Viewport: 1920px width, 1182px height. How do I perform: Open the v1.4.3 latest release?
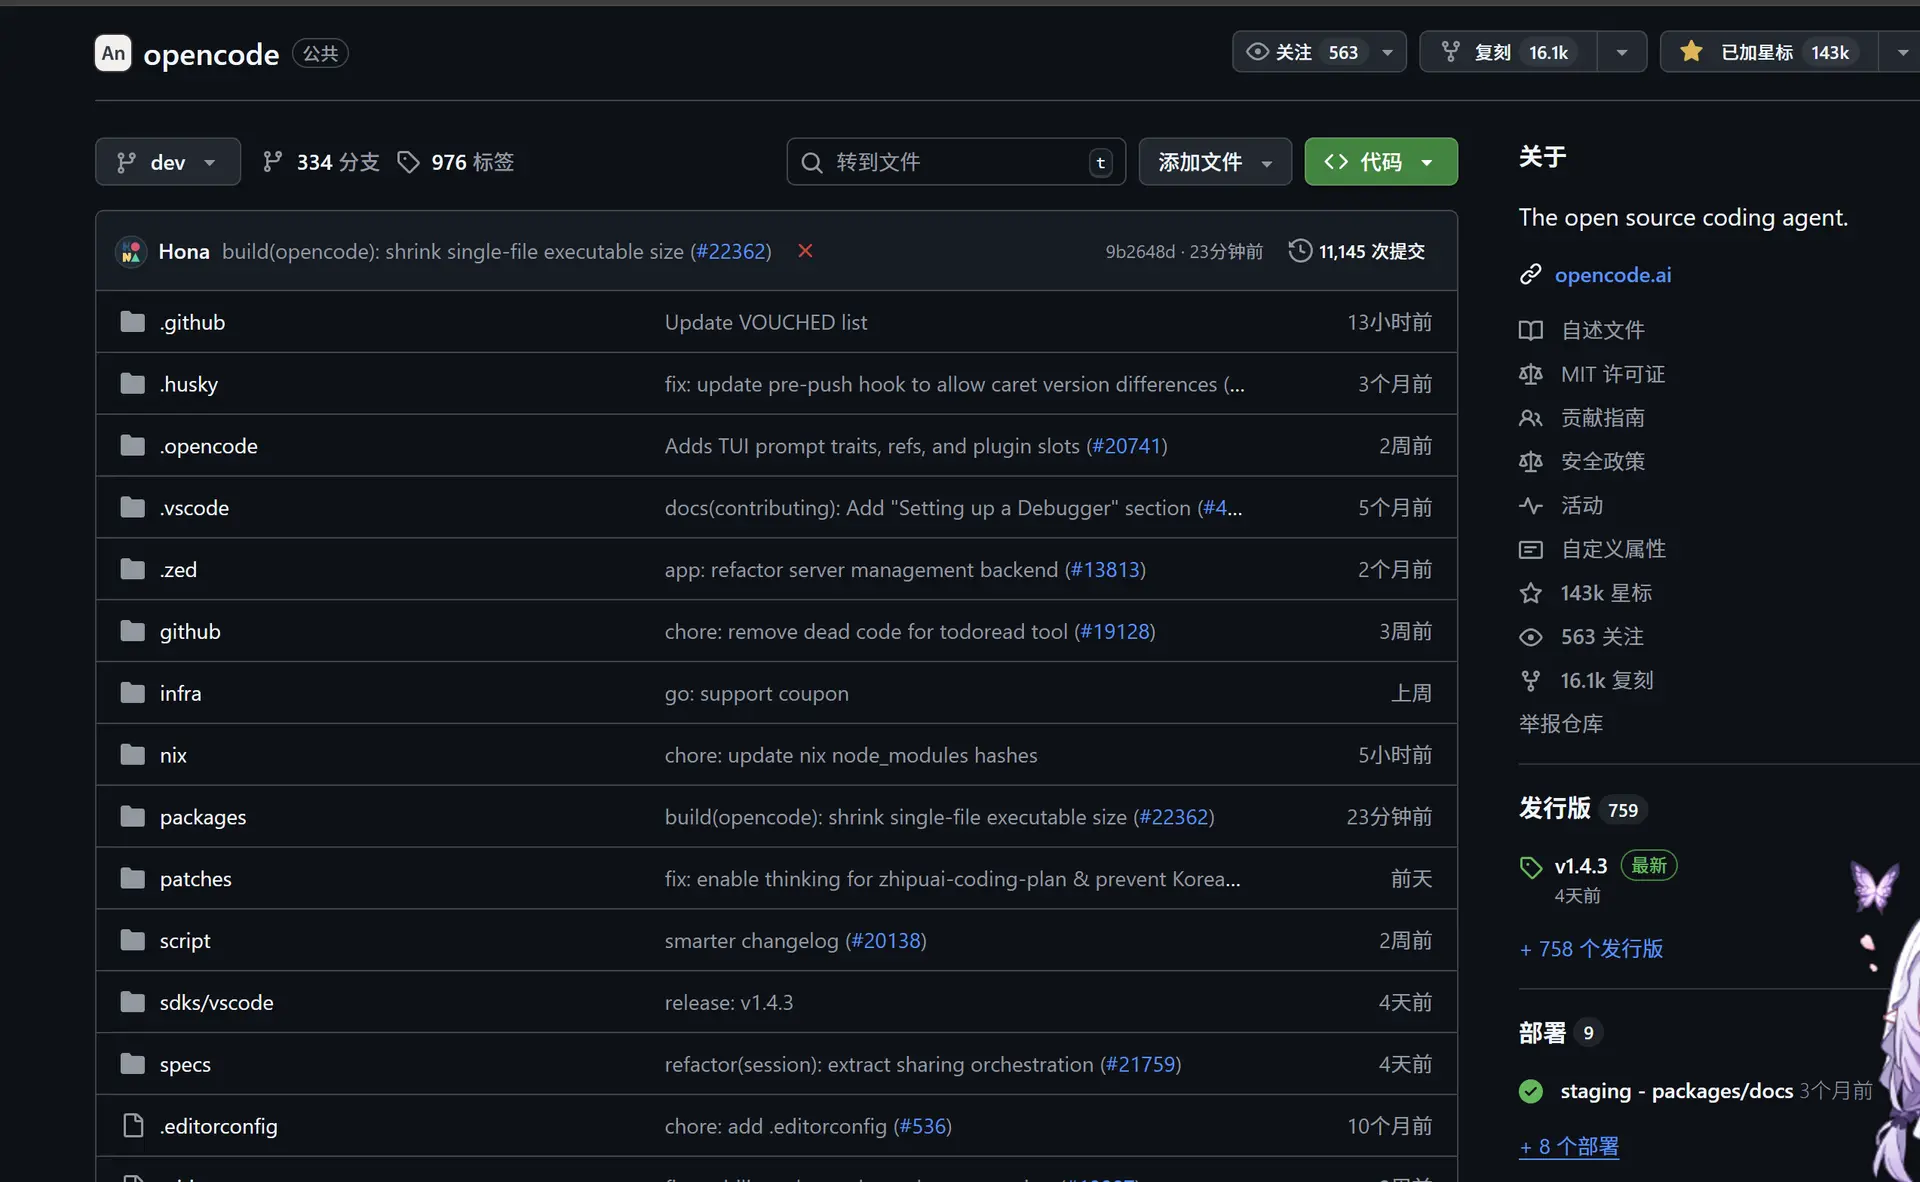[x=1581, y=866]
